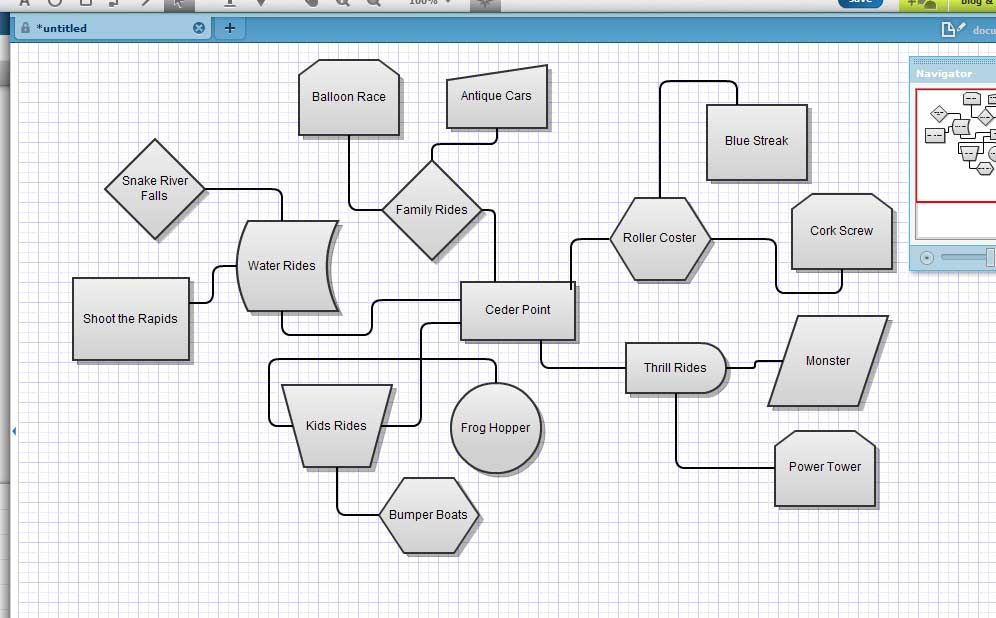The height and width of the screenshot is (618, 996).
Task: Select the Family Rides diamond
Action: click(432, 210)
